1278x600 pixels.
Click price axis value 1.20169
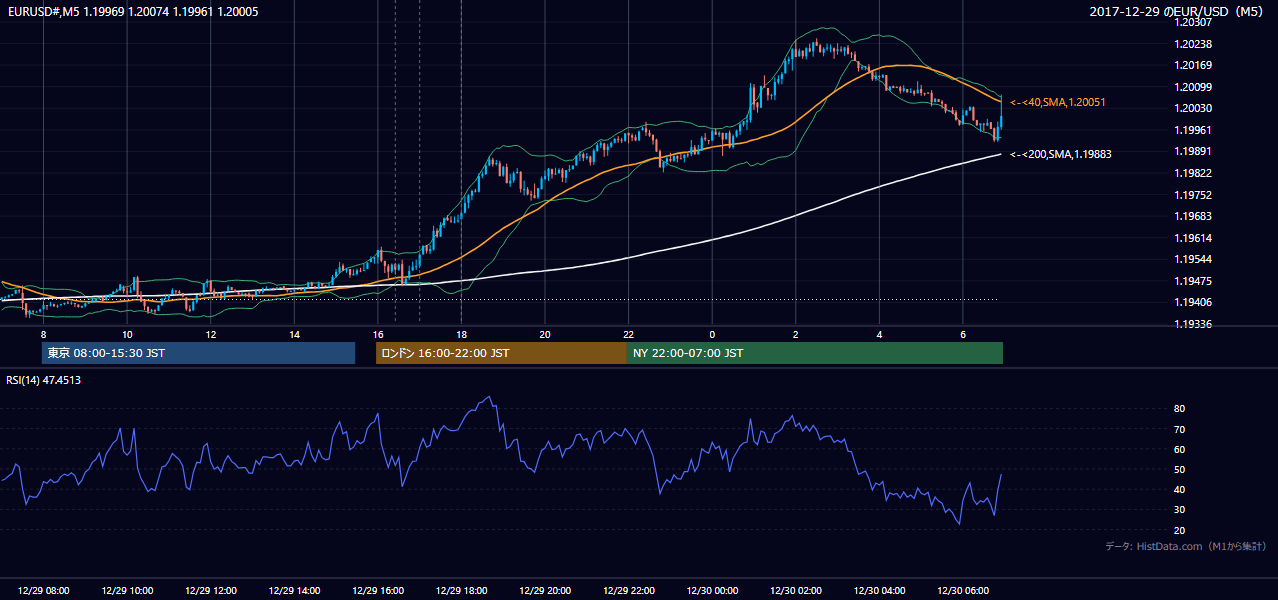1193,65
